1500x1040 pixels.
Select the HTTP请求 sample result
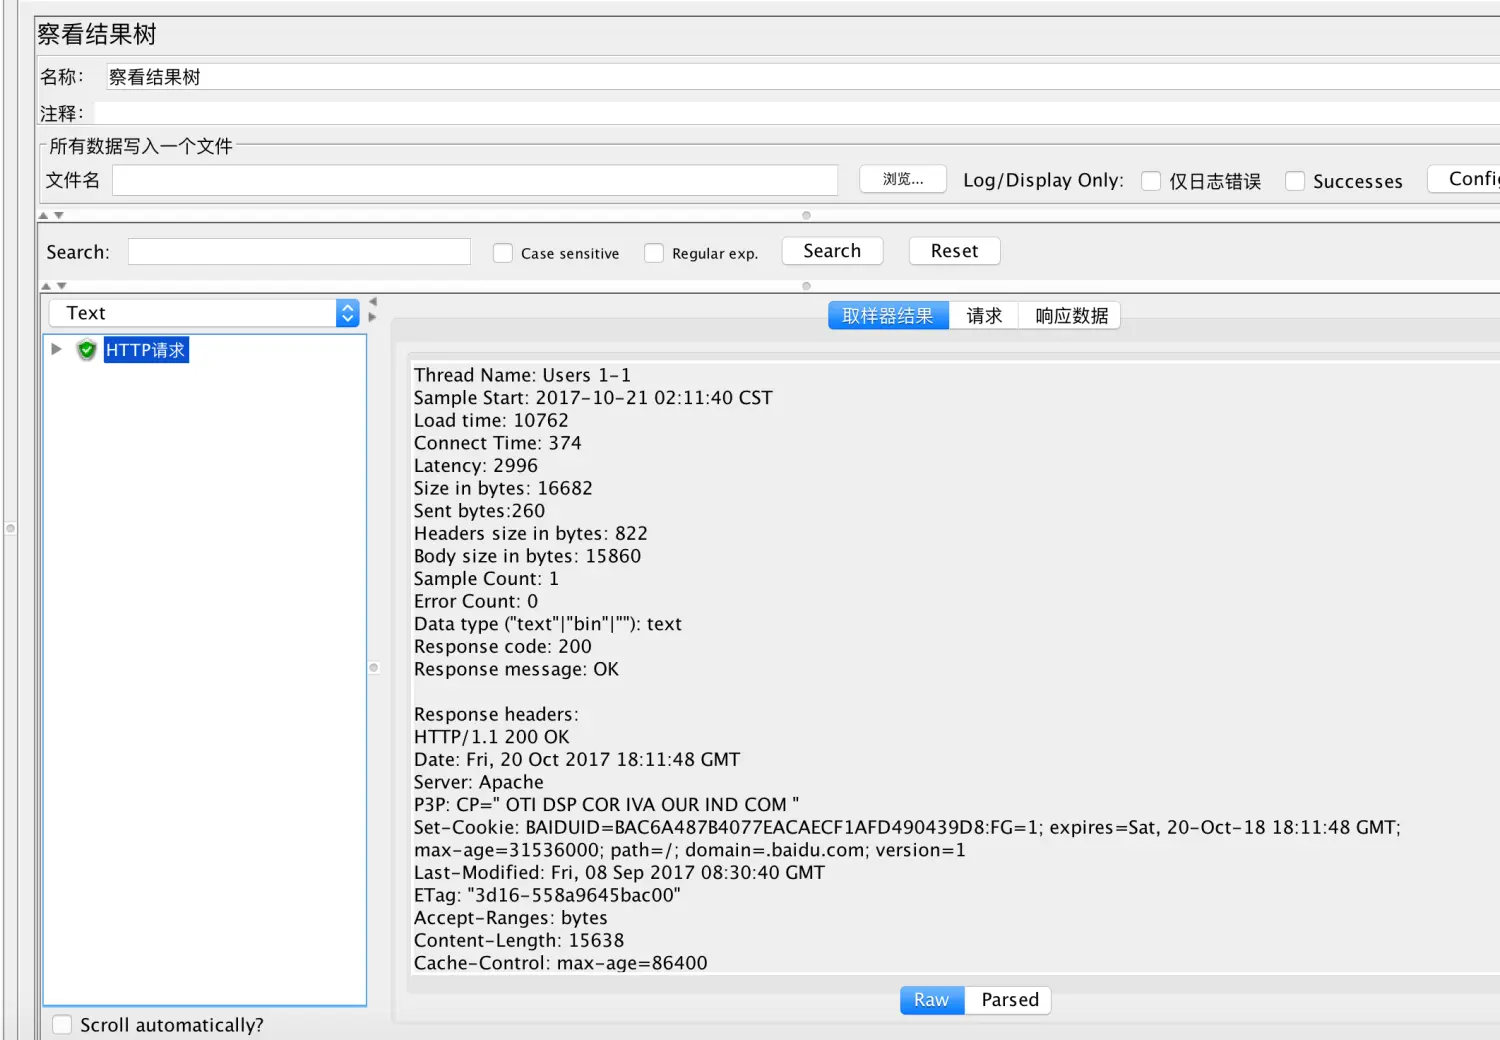coord(146,350)
